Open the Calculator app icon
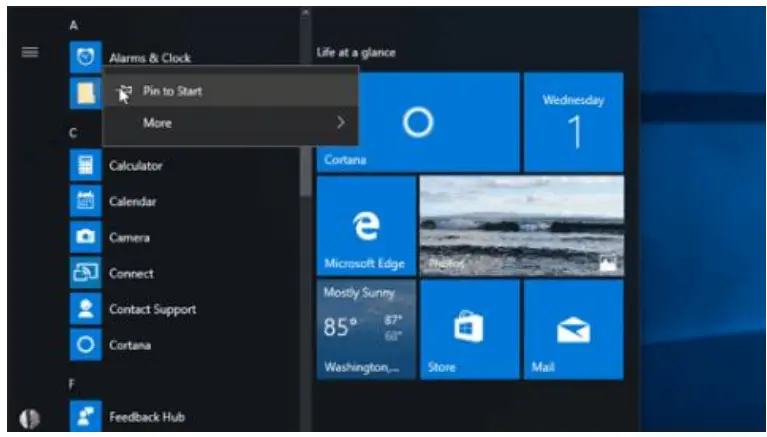Image resolution: width=767 pixels, height=437 pixels. [x=86, y=165]
